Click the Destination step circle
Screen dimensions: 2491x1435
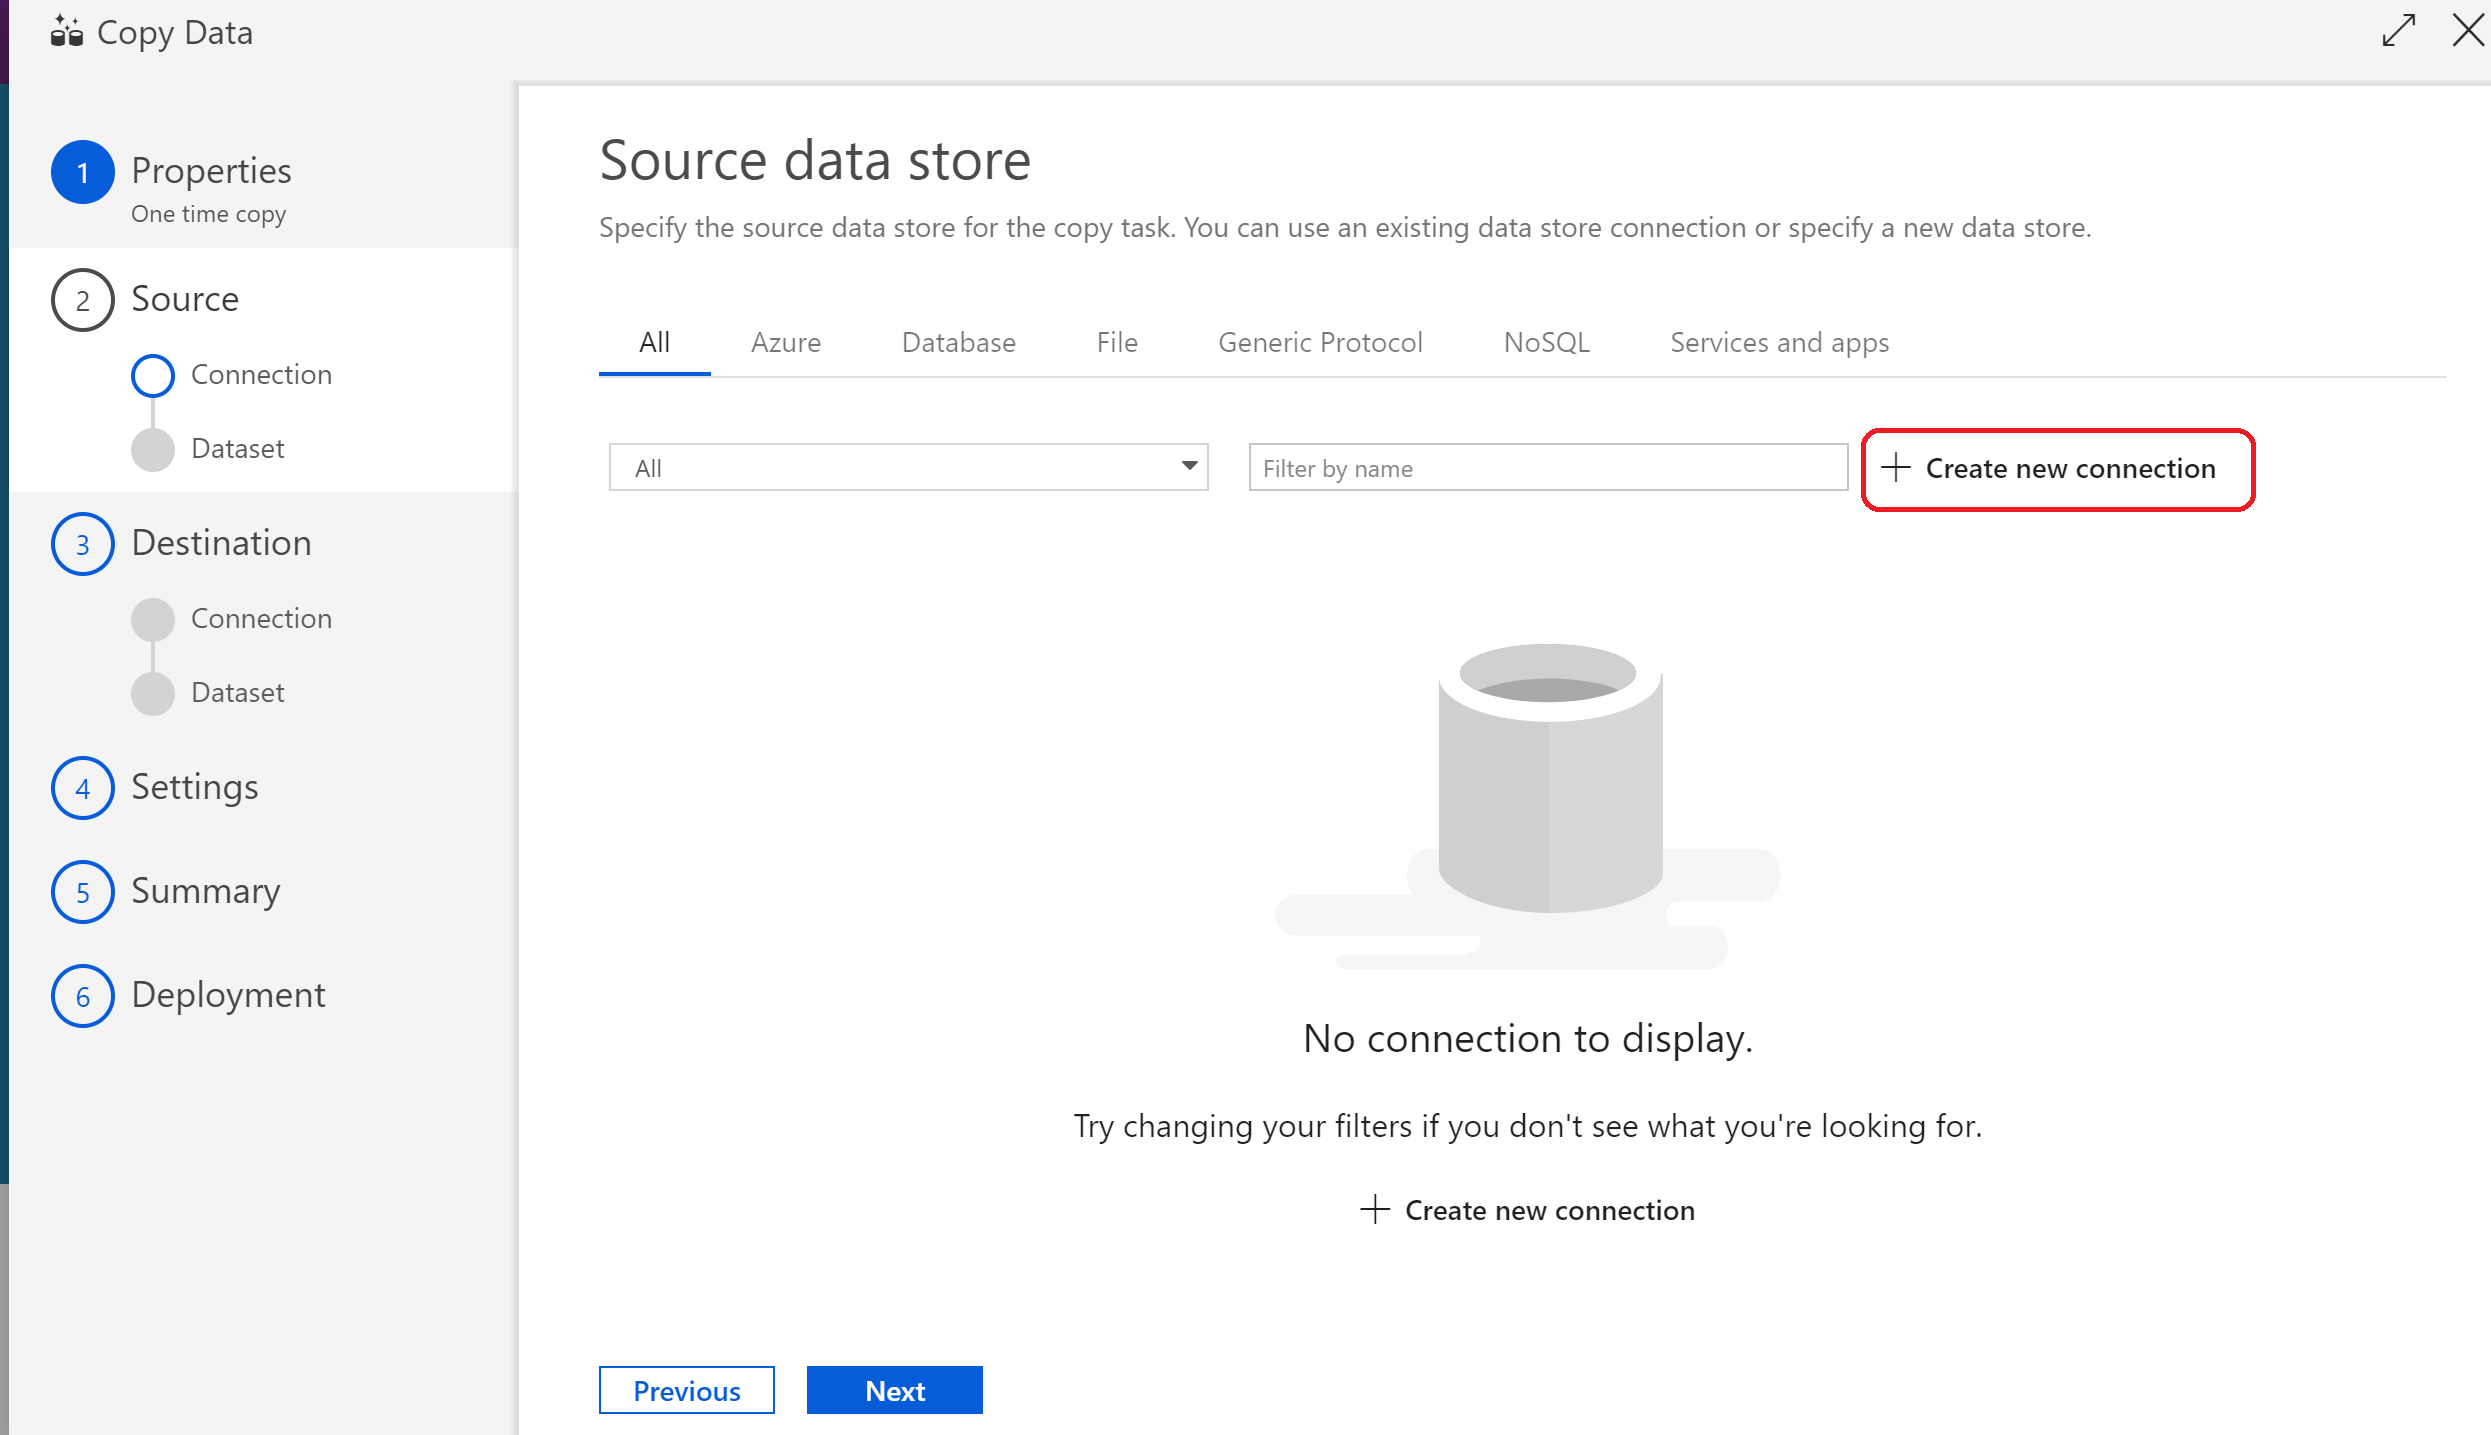coord(82,543)
